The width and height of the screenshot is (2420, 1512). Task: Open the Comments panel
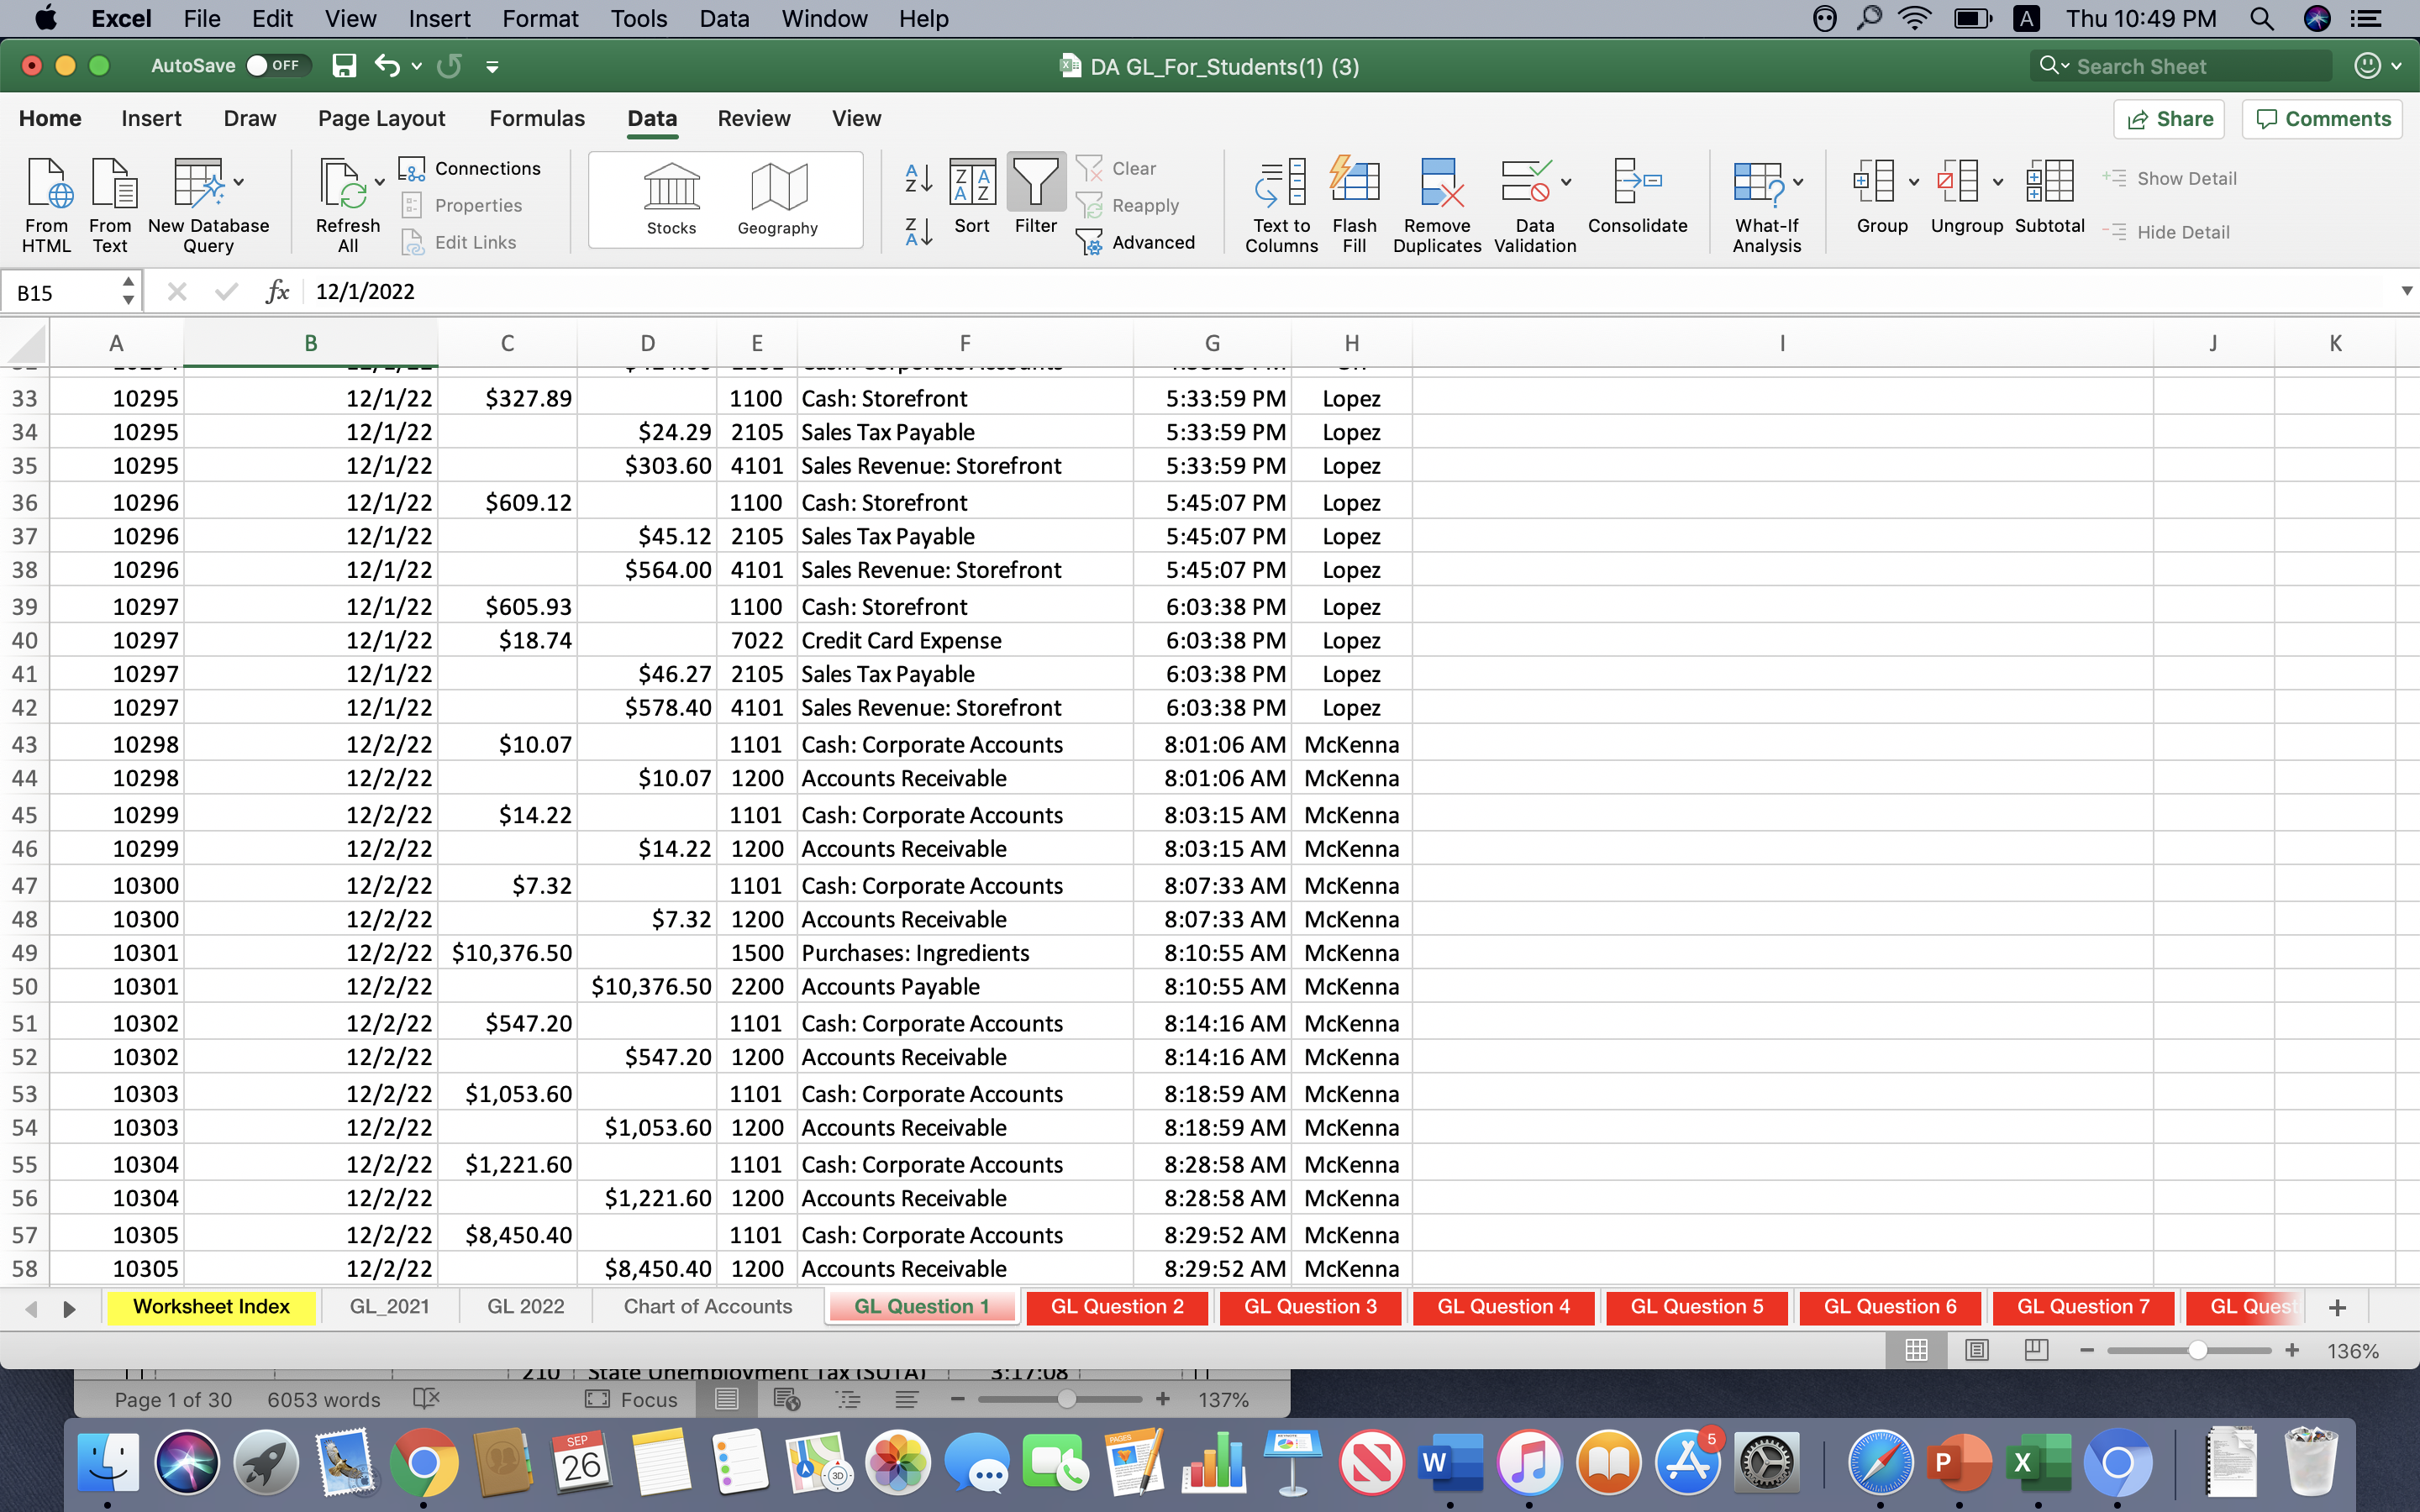2322,118
